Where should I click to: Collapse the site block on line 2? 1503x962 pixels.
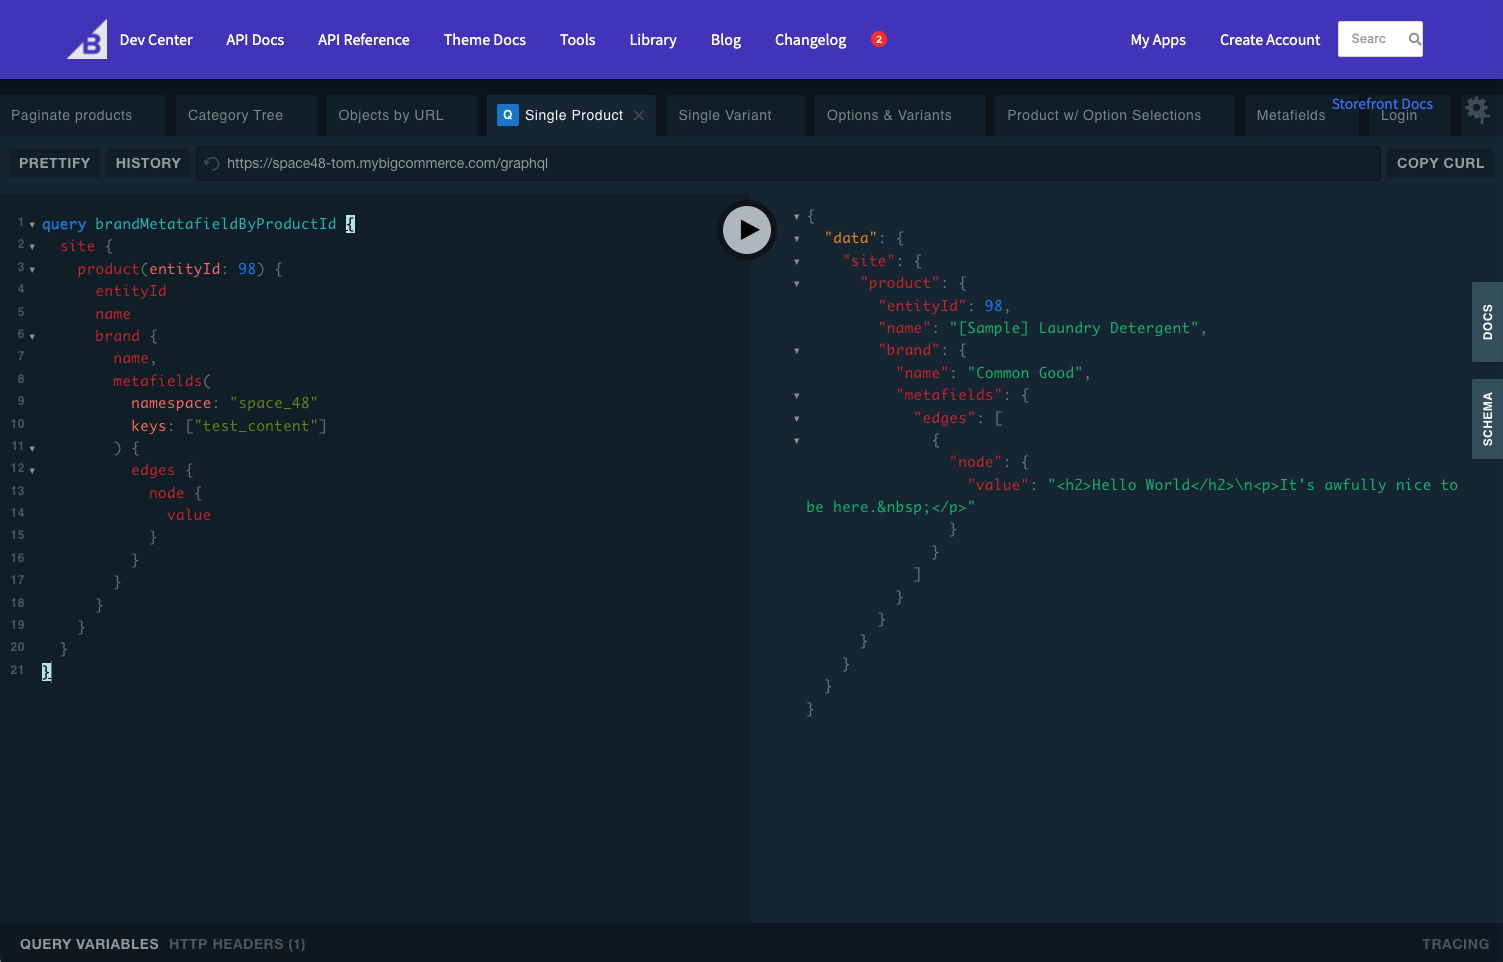pyautogui.click(x=32, y=247)
